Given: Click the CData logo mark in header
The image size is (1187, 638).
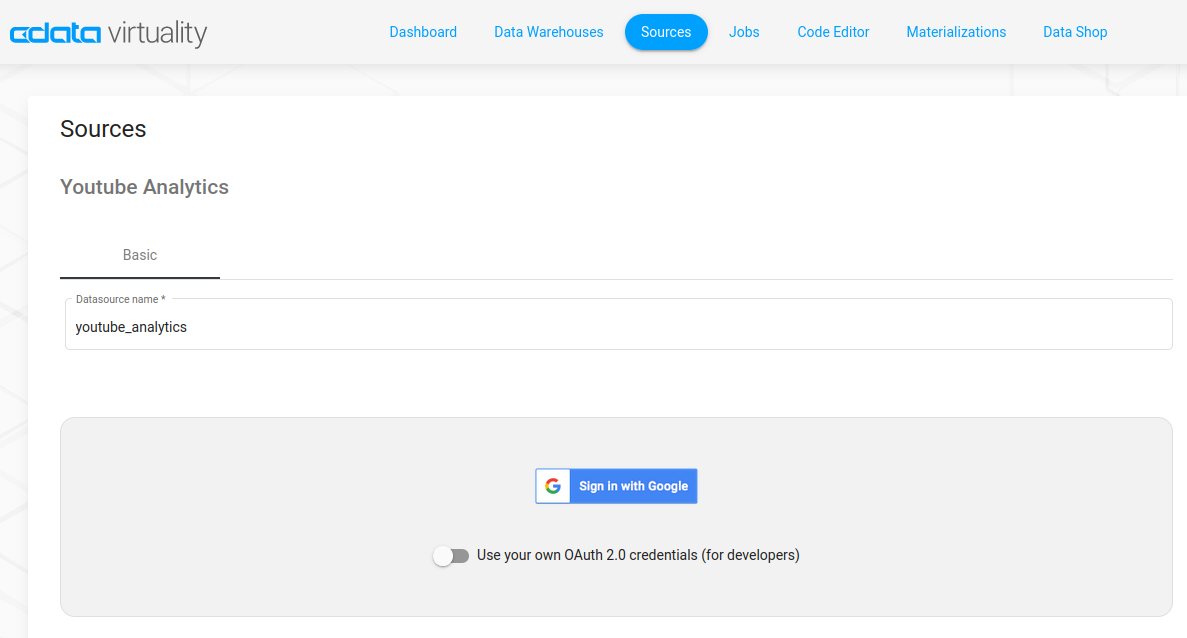Looking at the screenshot, I should pos(55,35).
